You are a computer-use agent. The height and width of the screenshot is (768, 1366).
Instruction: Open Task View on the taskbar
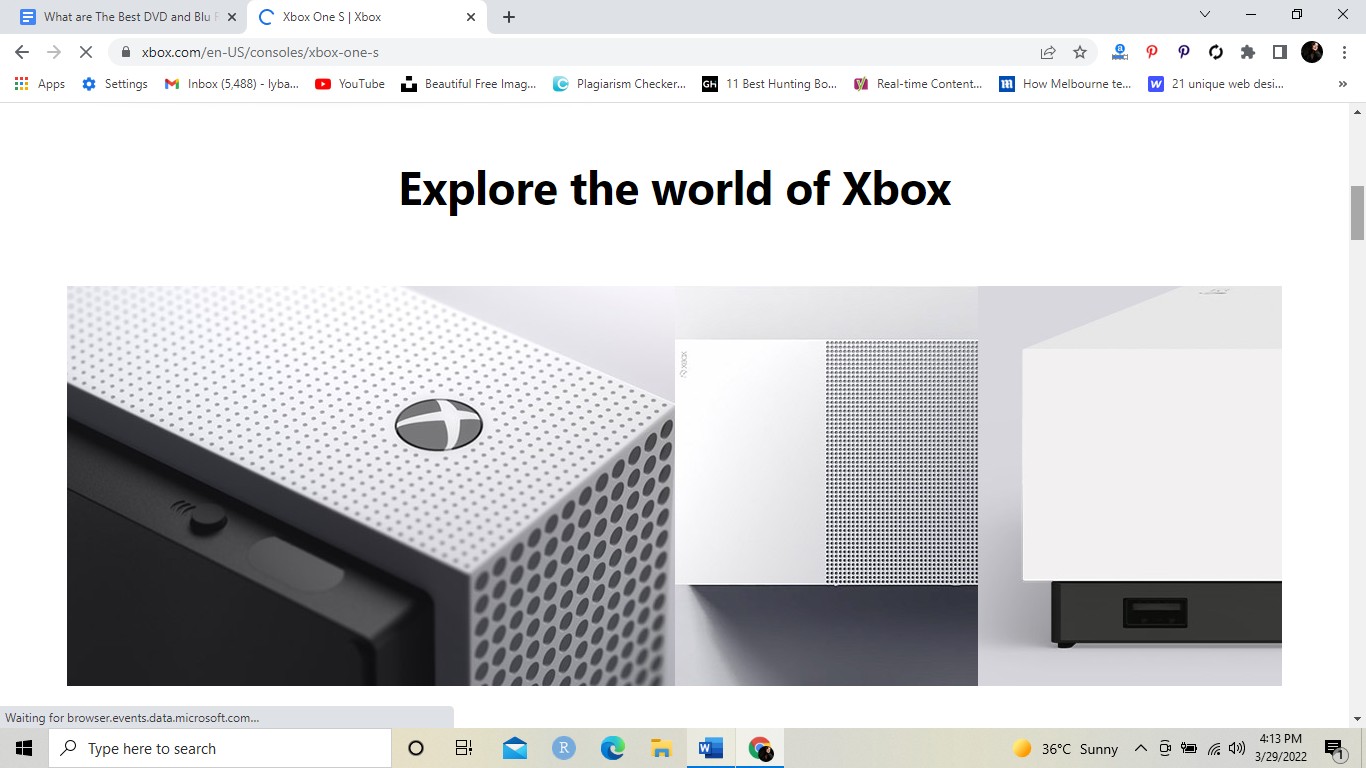click(x=464, y=748)
